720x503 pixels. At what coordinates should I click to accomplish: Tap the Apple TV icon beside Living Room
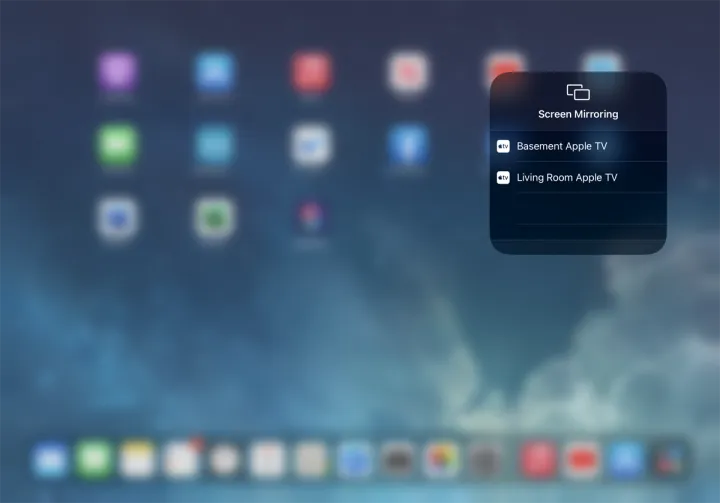tap(504, 178)
